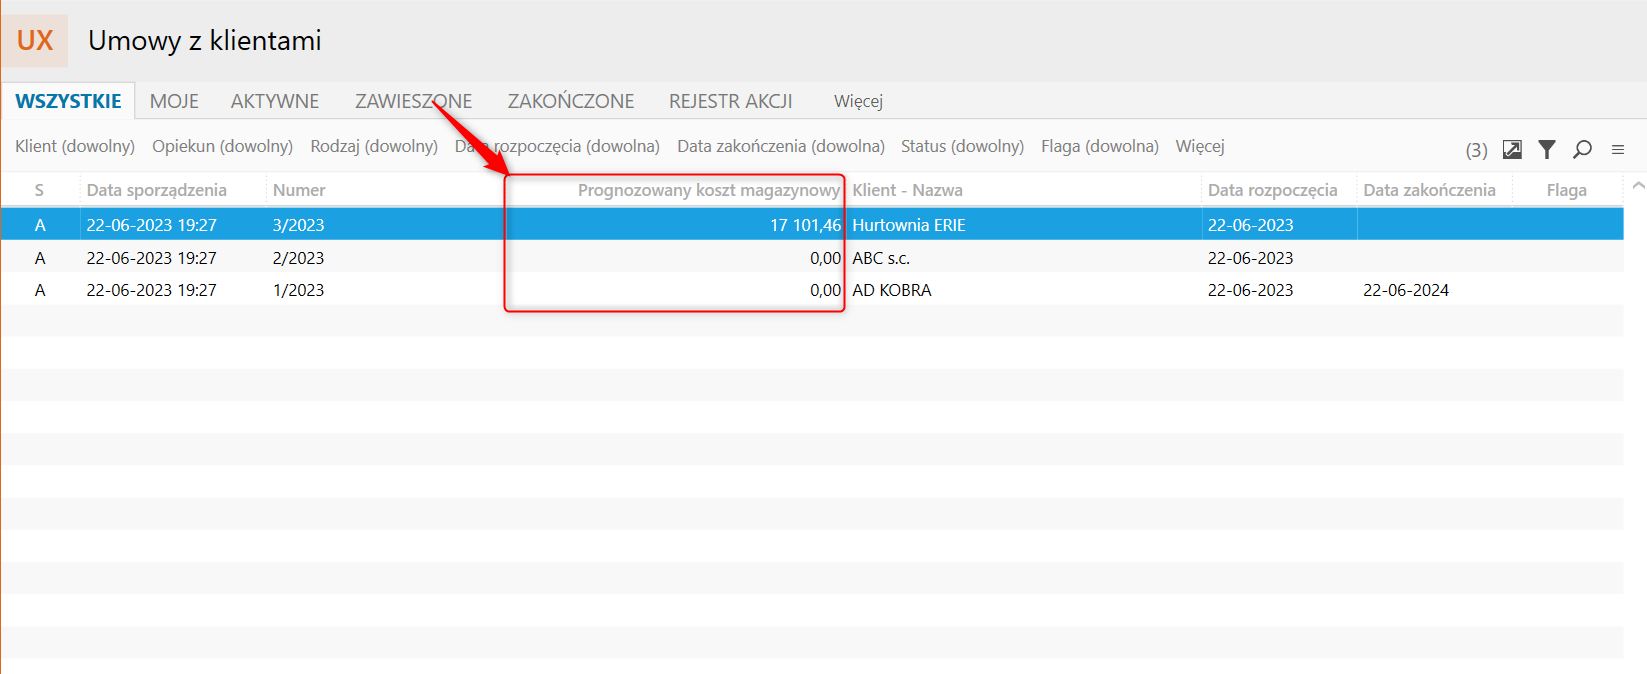
Task: Open the filter bar Więcej option
Action: click(1200, 146)
